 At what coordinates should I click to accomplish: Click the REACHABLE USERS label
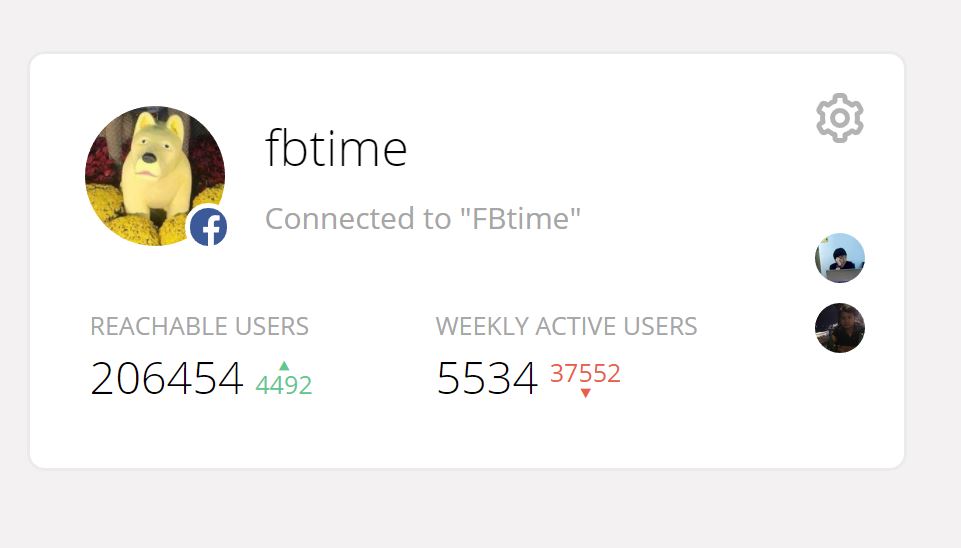(199, 326)
